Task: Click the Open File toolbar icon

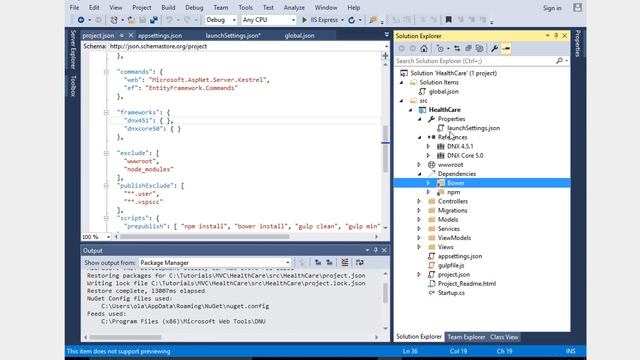Action: tap(131, 20)
